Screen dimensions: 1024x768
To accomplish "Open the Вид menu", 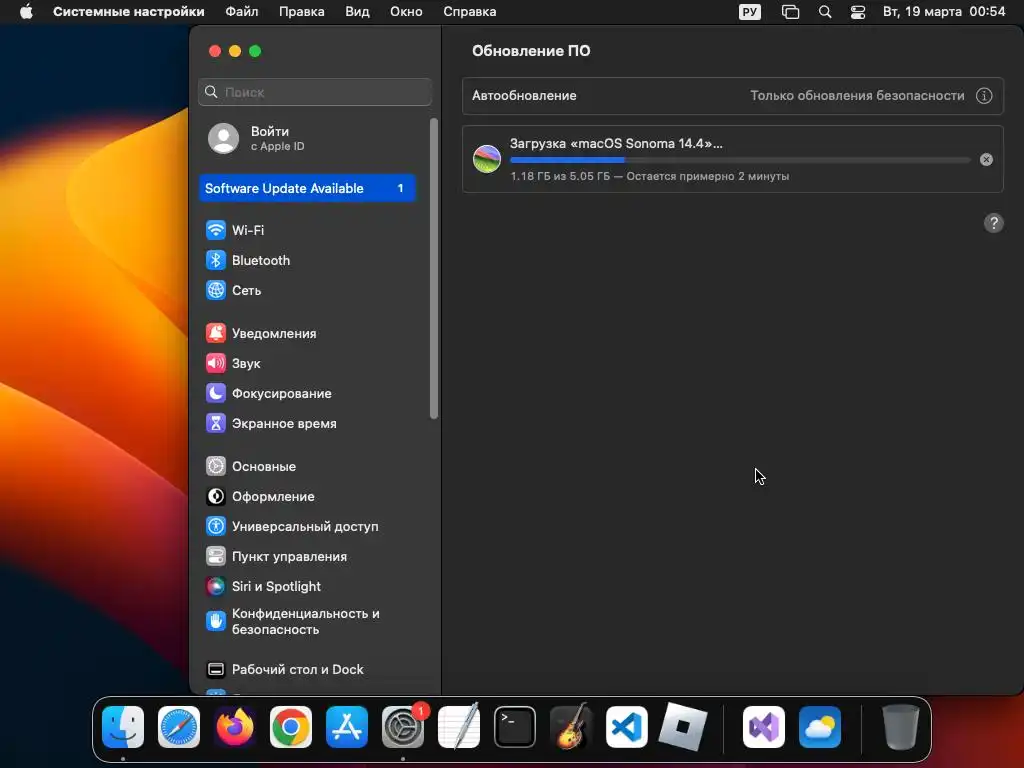I will coord(357,12).
